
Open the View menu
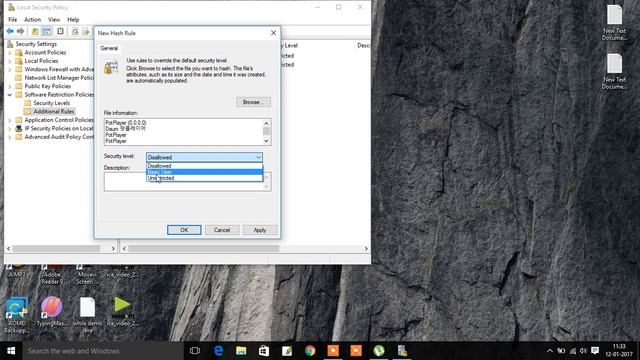click(x=54, y=20)
